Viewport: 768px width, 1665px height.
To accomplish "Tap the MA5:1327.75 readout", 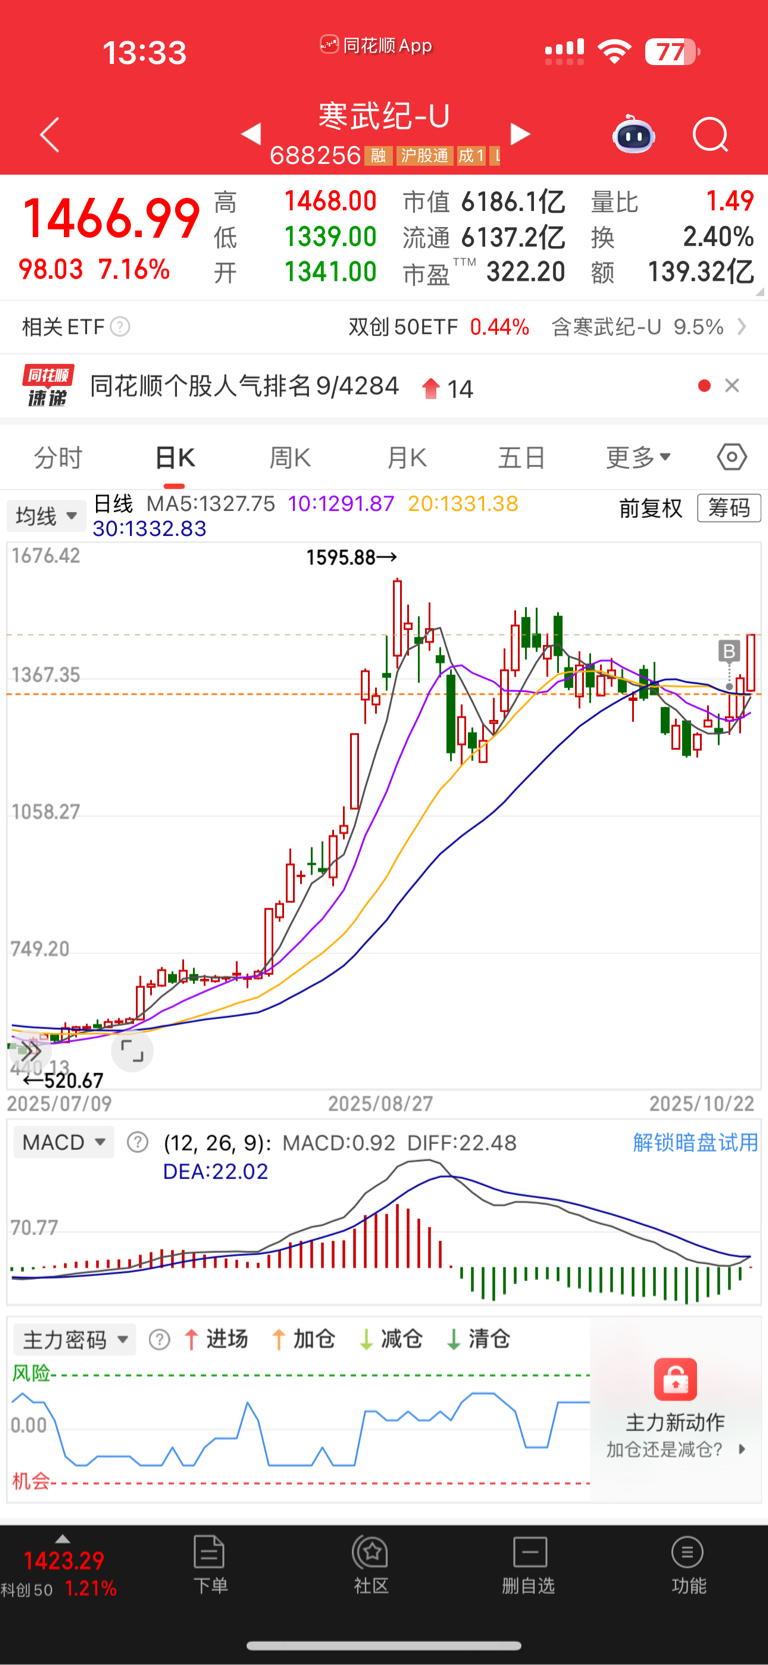I will [x=211, y=503].
